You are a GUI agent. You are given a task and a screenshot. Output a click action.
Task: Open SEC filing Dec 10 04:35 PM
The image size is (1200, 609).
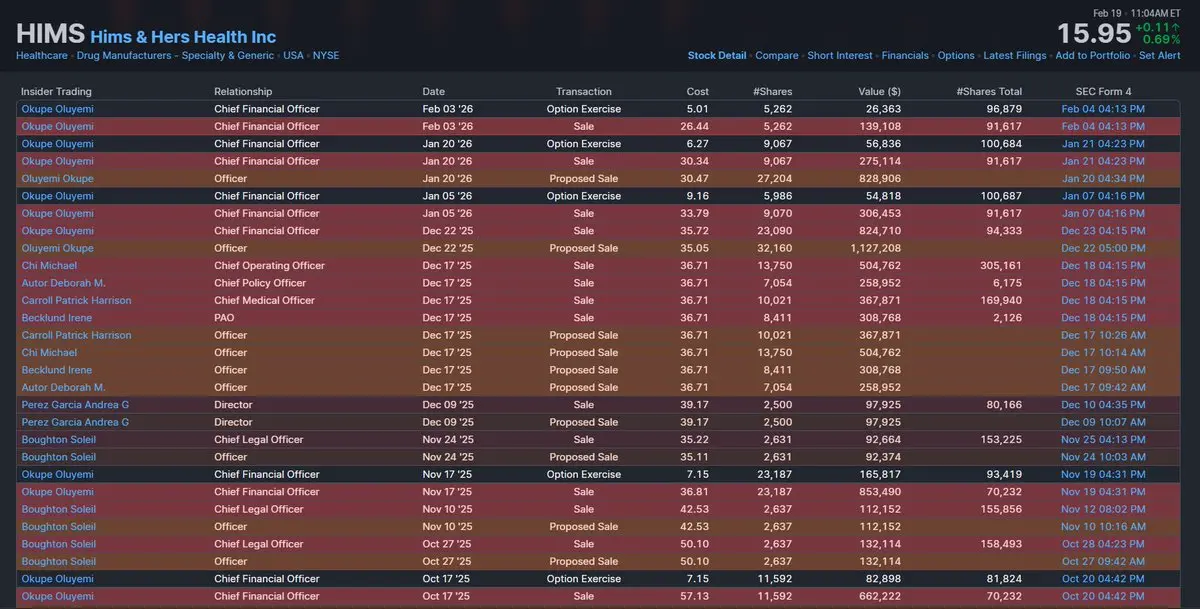click(1104, 405)
